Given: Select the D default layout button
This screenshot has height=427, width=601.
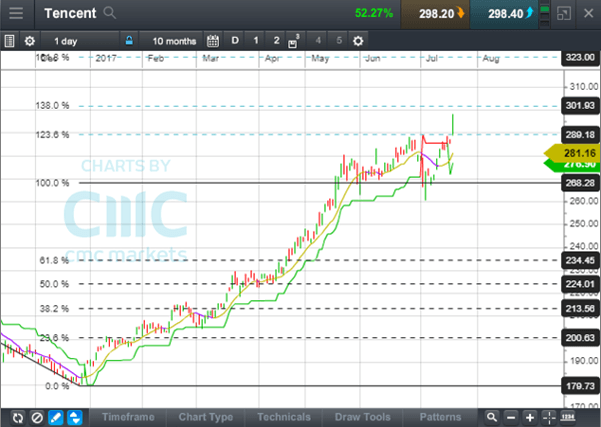Looking at the screenshot, I should (235, 41).
